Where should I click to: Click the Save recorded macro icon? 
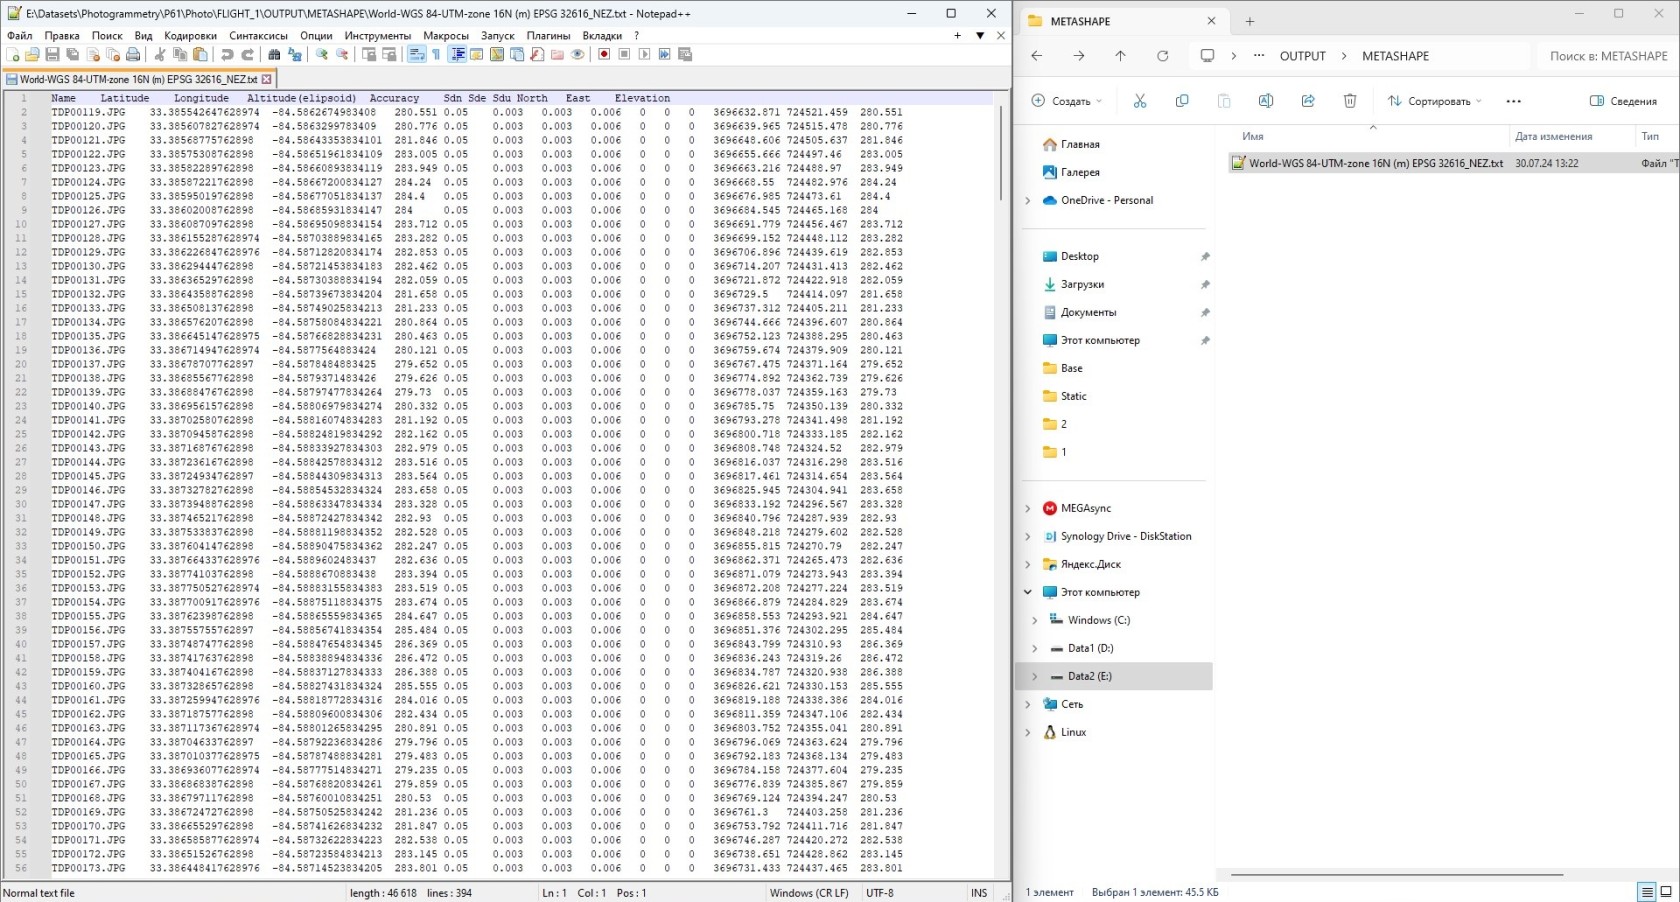tap(685, 54)
